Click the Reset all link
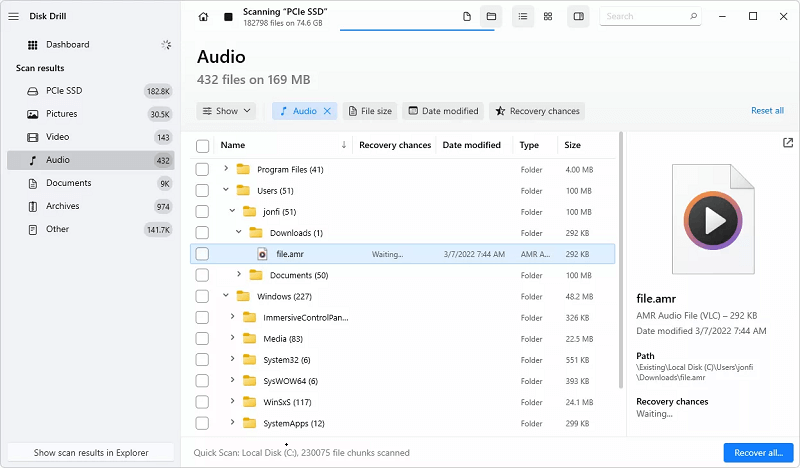 [767, 111]
